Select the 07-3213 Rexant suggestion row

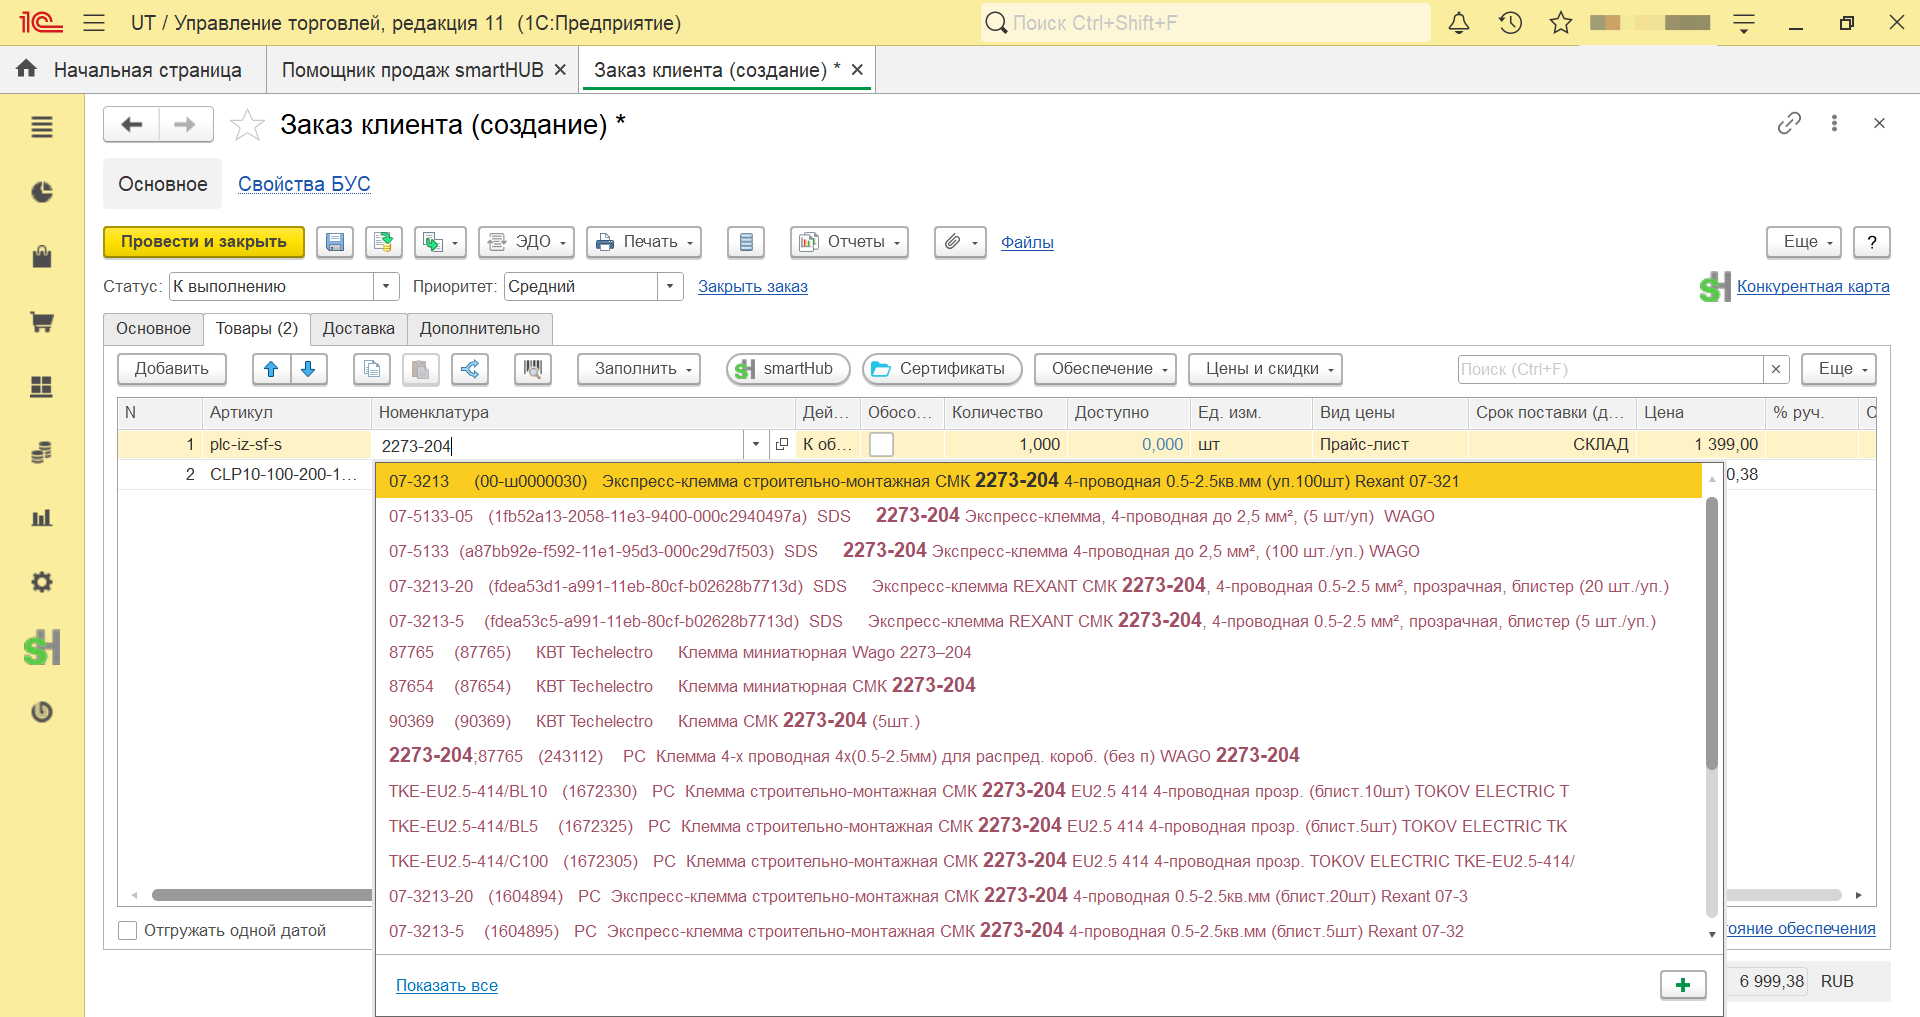coord(1039,481)
